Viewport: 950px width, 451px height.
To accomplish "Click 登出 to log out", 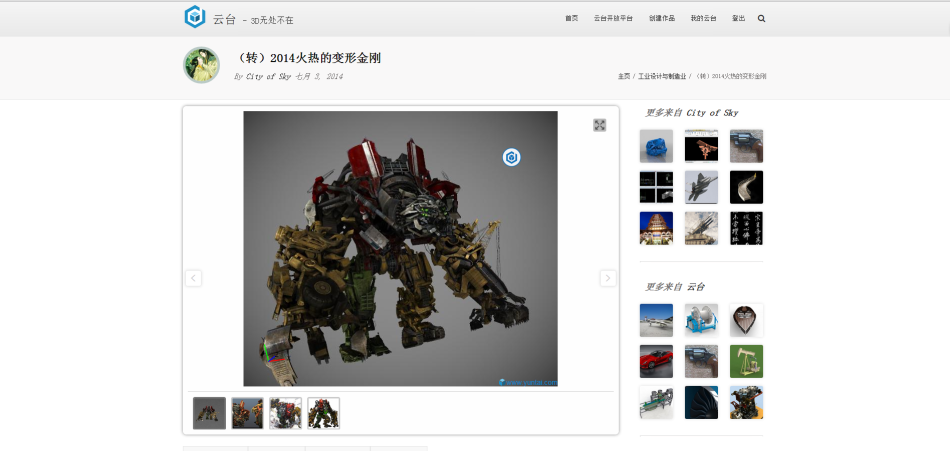I will tap(738, 18).
